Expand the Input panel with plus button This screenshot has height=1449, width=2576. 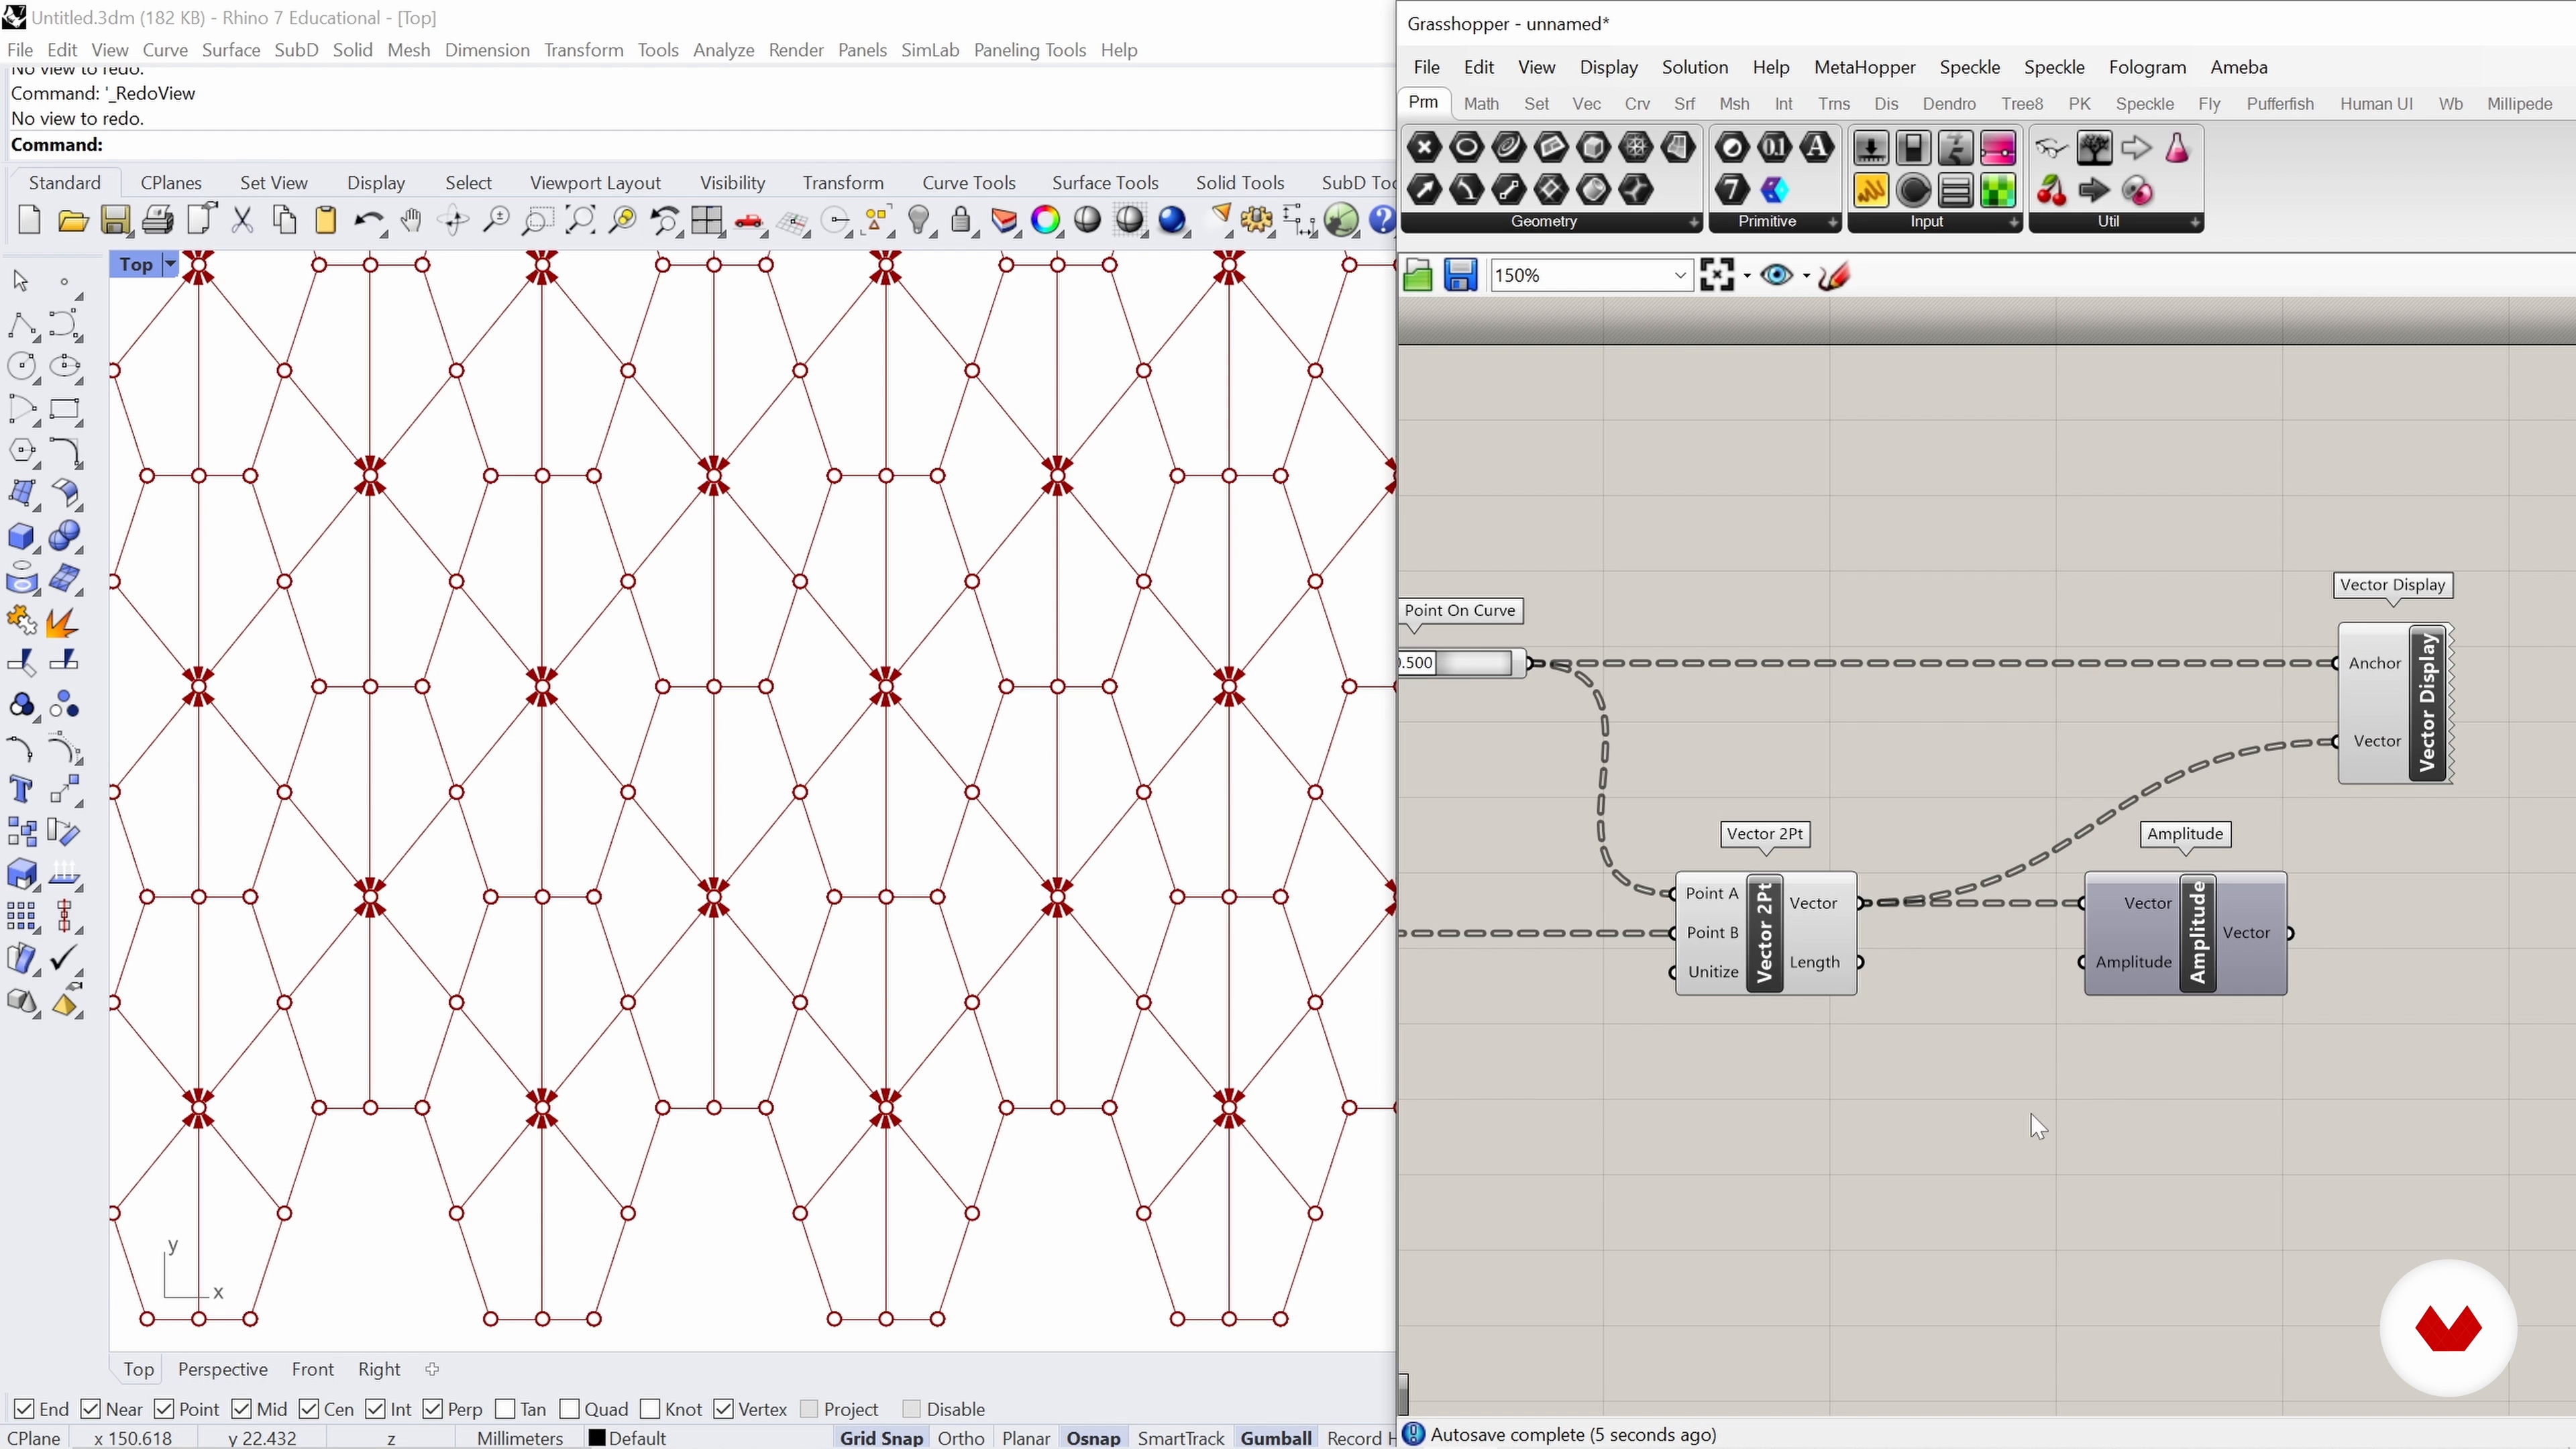point(2013,222)
